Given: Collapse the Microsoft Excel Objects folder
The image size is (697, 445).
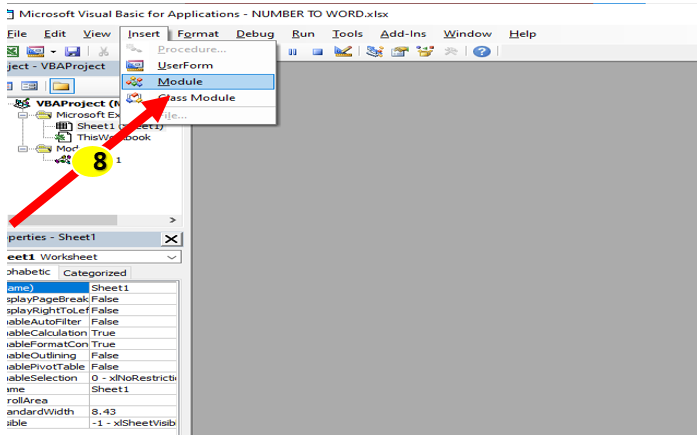Looking at the screenshot, I should (x=23, y=115).
